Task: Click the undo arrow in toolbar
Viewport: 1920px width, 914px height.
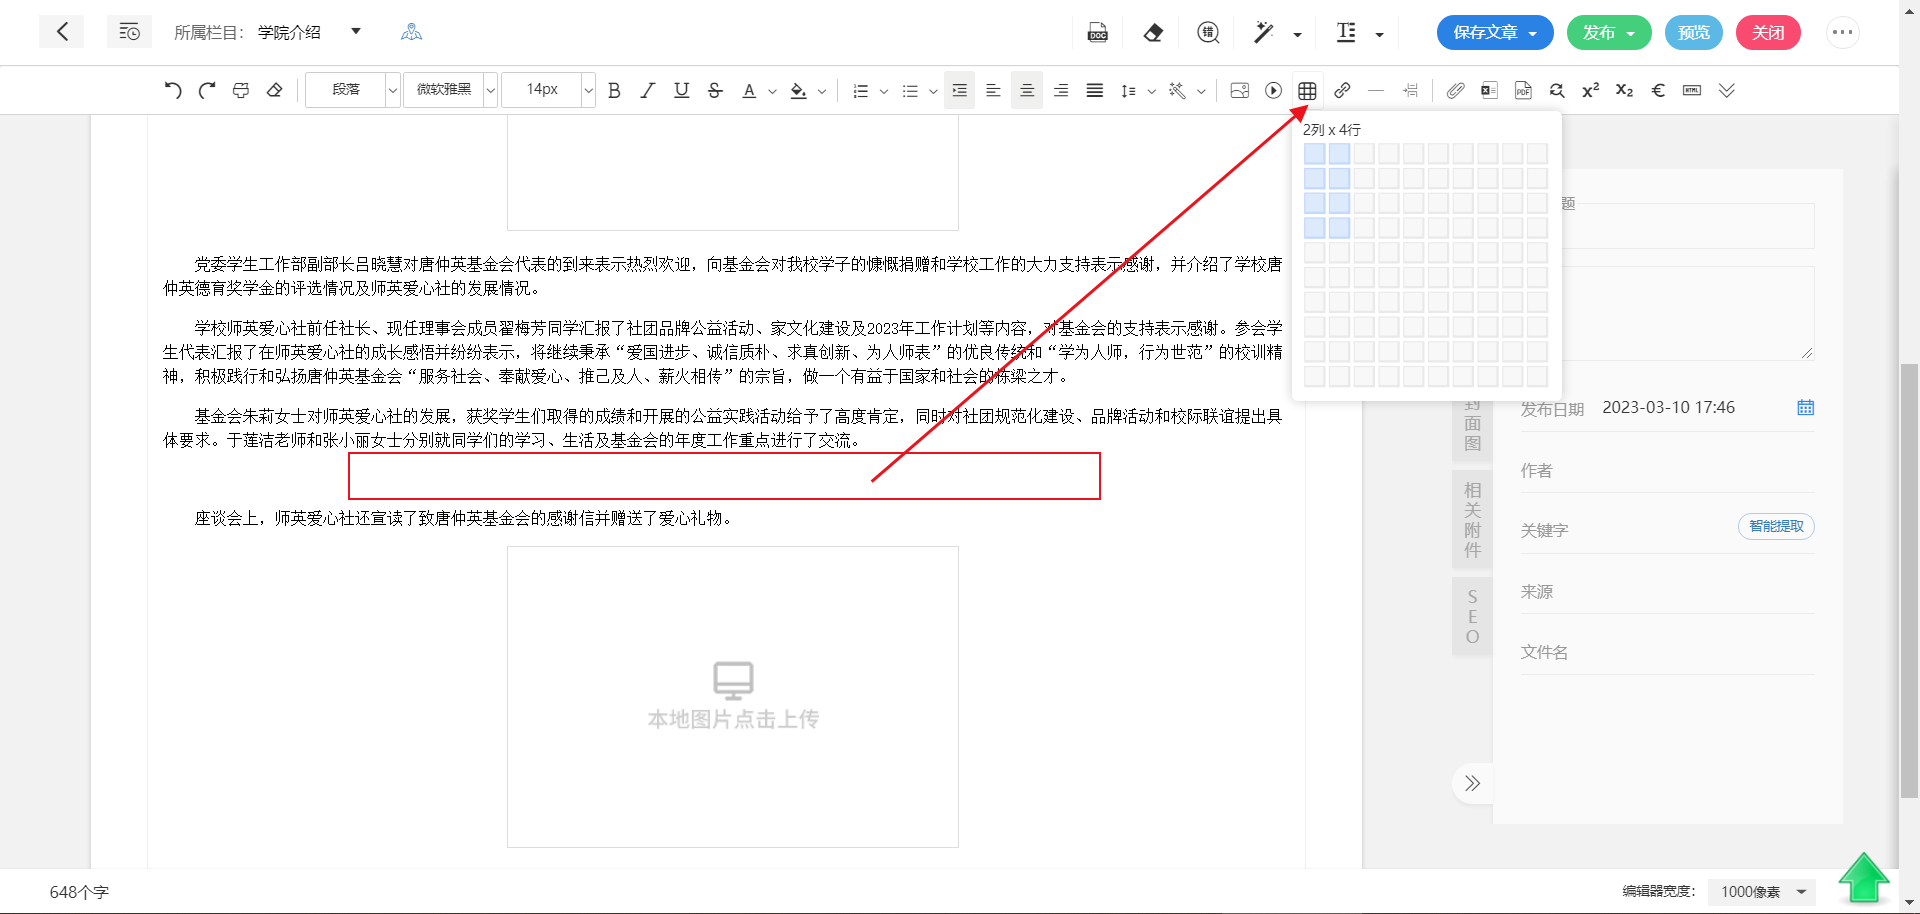Action: pyautogui.click(x=173, y=90)
